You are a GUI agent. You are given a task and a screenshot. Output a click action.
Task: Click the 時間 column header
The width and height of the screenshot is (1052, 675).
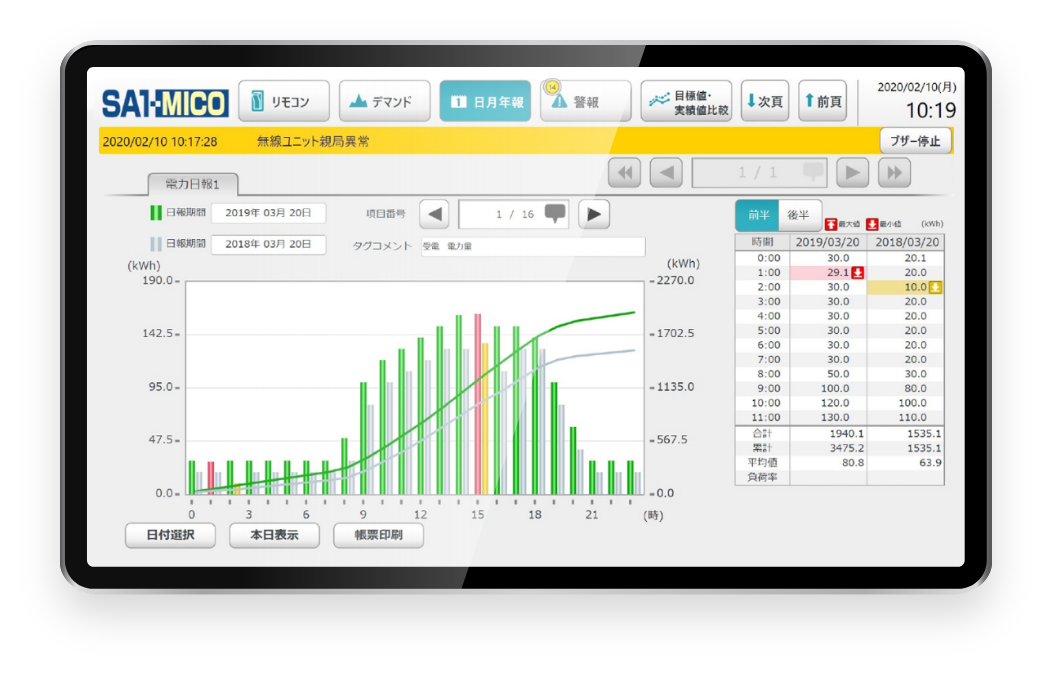(x=763, y=242)
